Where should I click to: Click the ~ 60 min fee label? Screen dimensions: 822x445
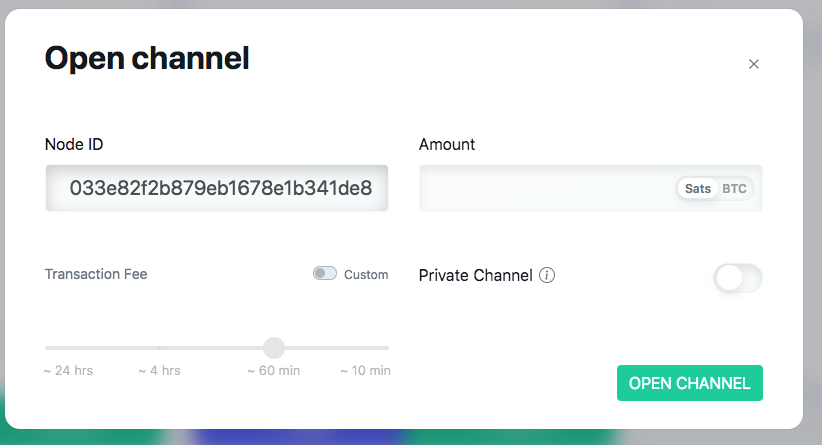pyautogui.click(x=274, y=371)
